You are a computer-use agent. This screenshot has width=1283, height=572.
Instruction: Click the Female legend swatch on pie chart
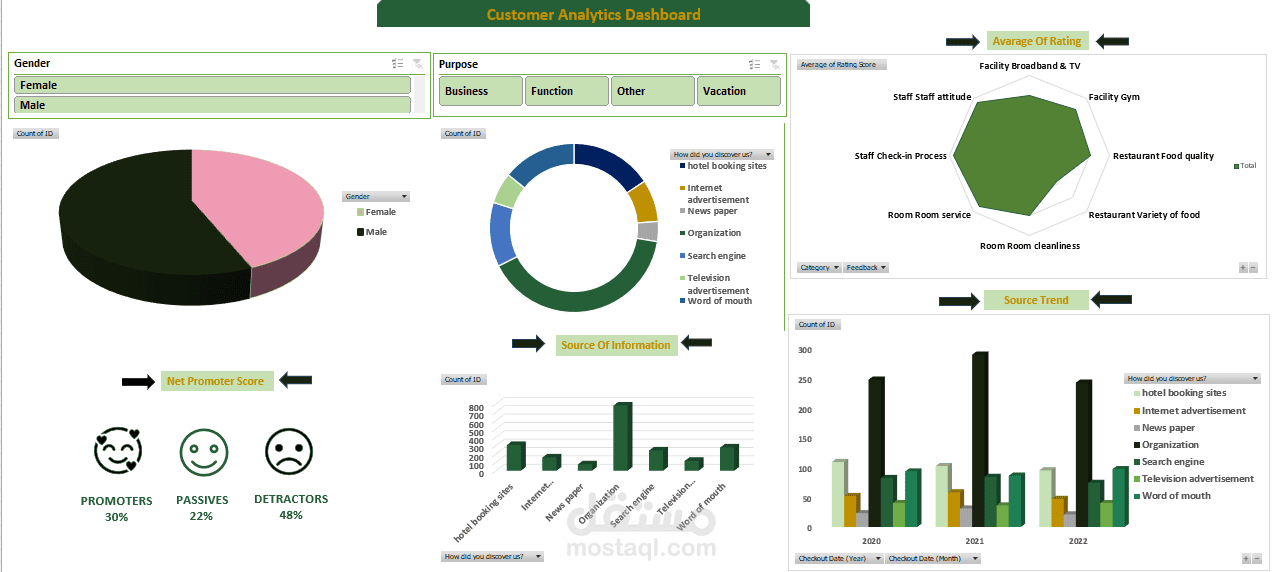(x=360, y=212)
